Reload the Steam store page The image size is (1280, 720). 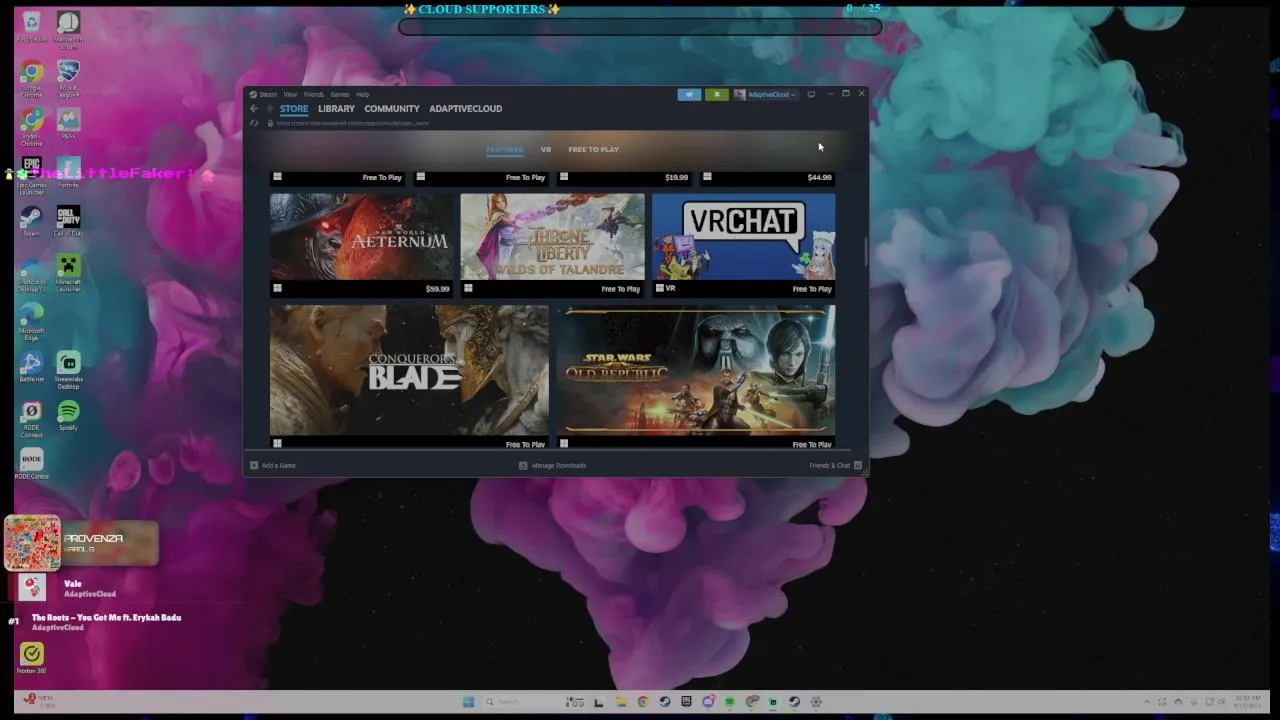click(x=254, y=123)
